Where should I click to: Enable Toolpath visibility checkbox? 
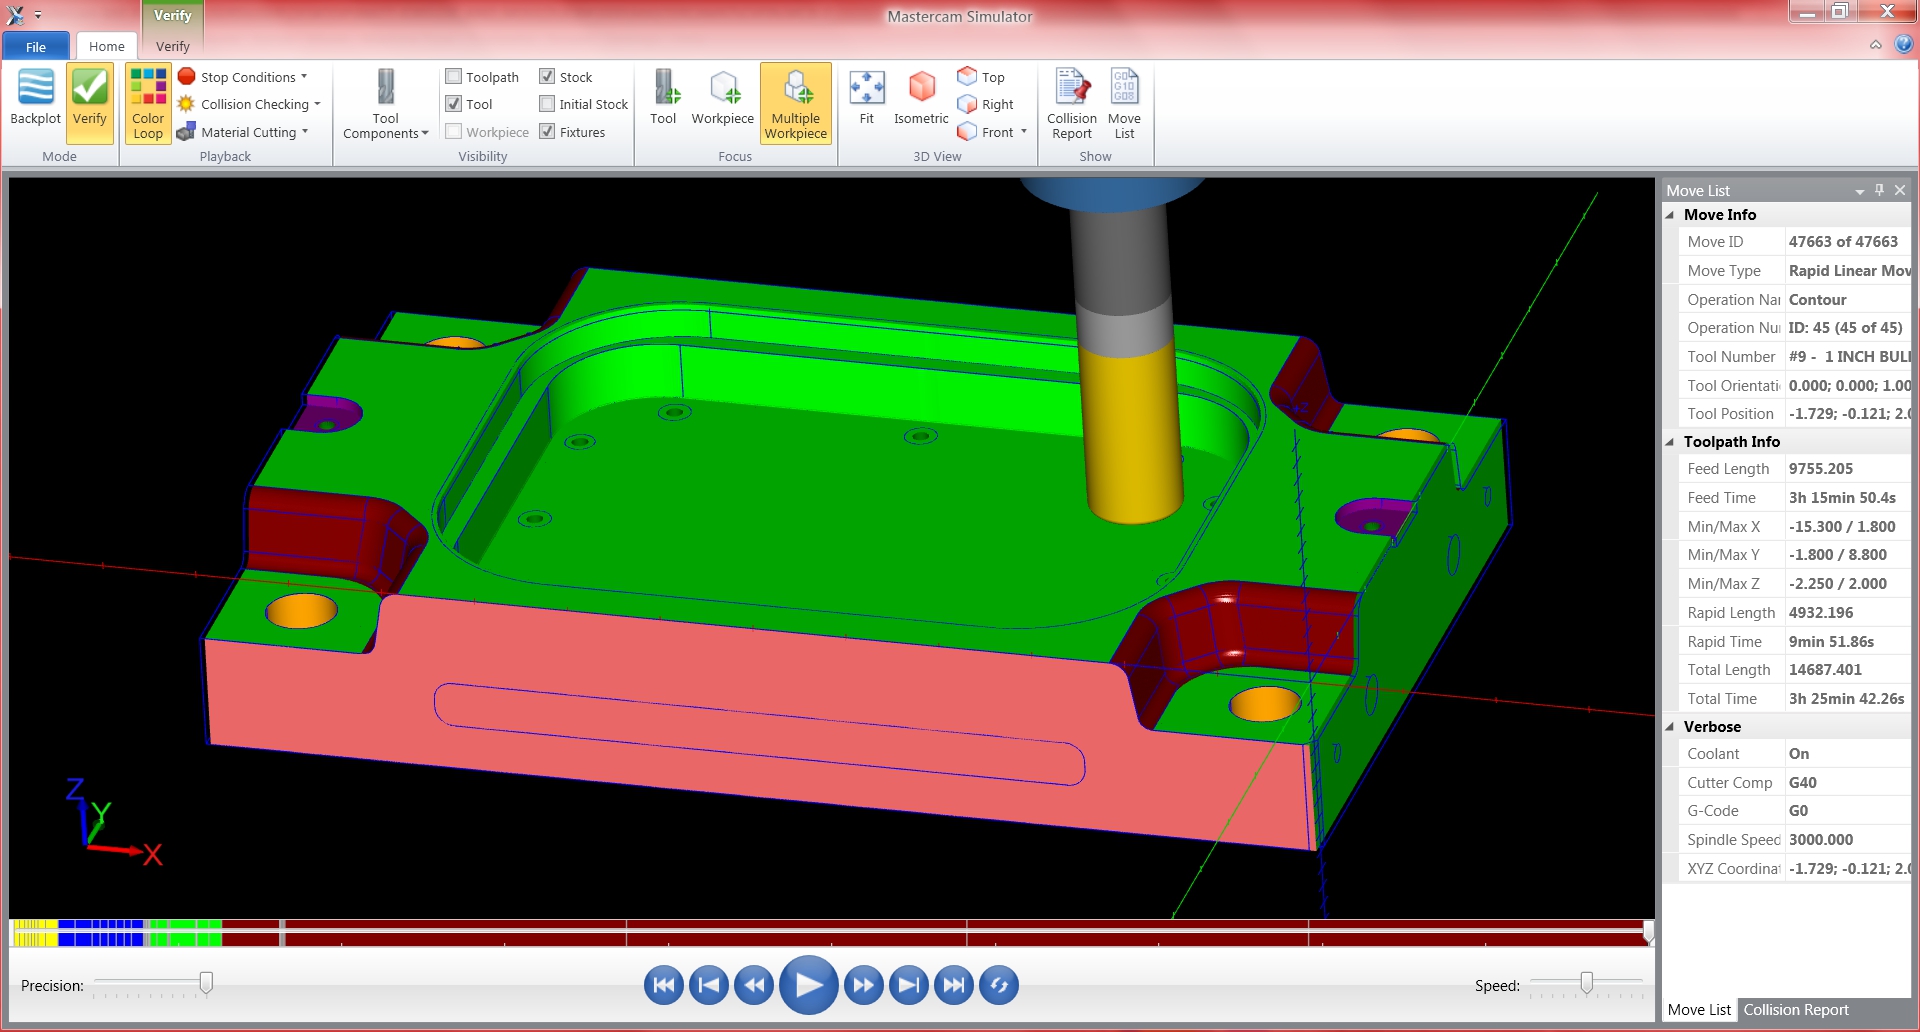coord(453,76)
